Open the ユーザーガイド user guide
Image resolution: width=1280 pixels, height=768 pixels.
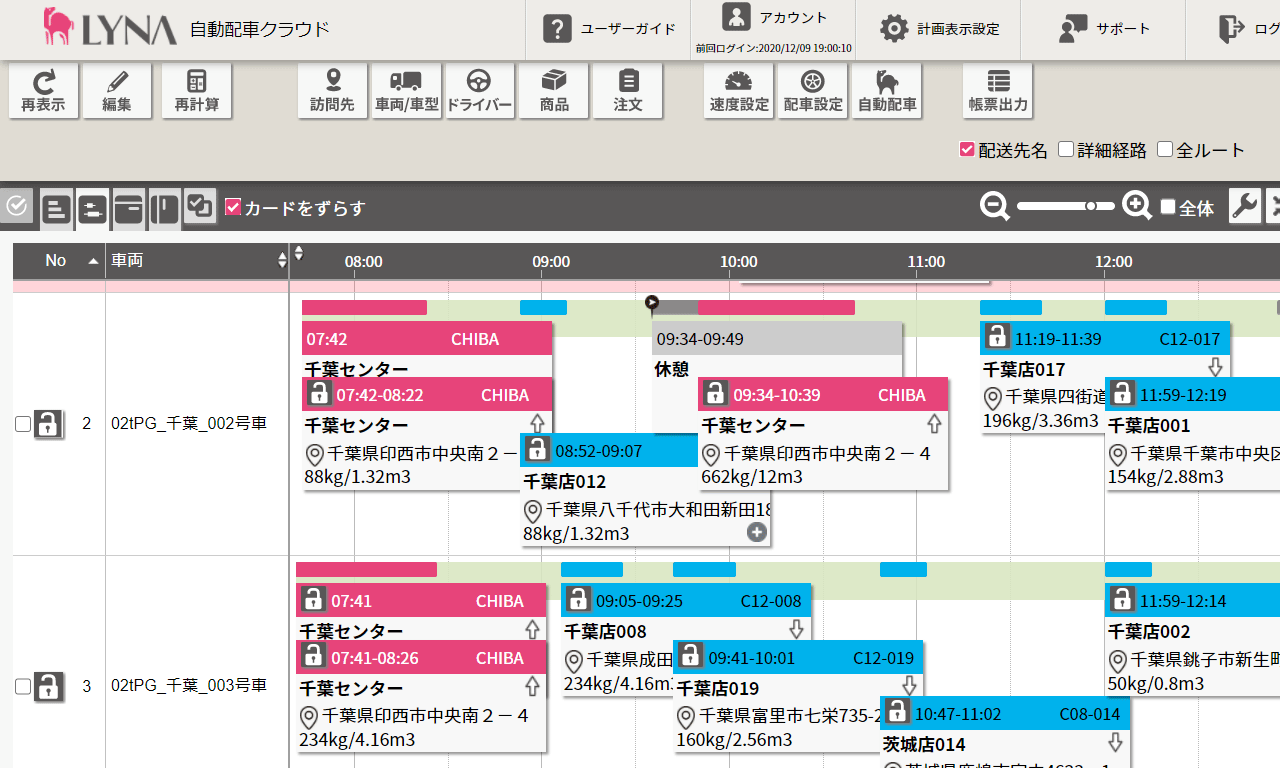[608, 29]
